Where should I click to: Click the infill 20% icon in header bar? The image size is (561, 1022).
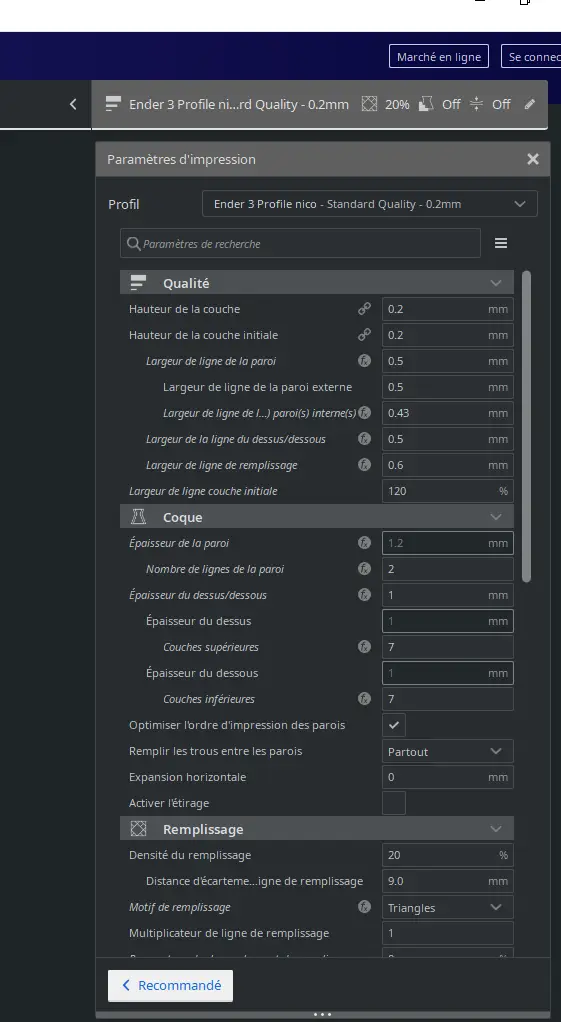click(369, 104)
